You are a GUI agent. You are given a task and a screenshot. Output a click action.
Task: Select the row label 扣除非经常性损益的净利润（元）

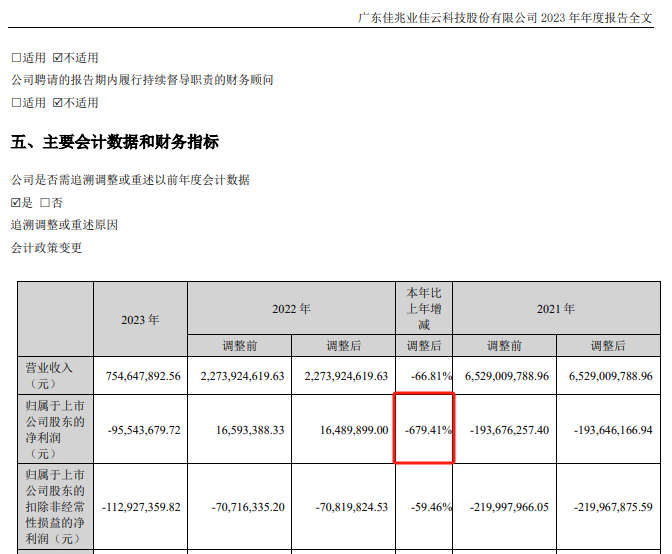point(55,507)
